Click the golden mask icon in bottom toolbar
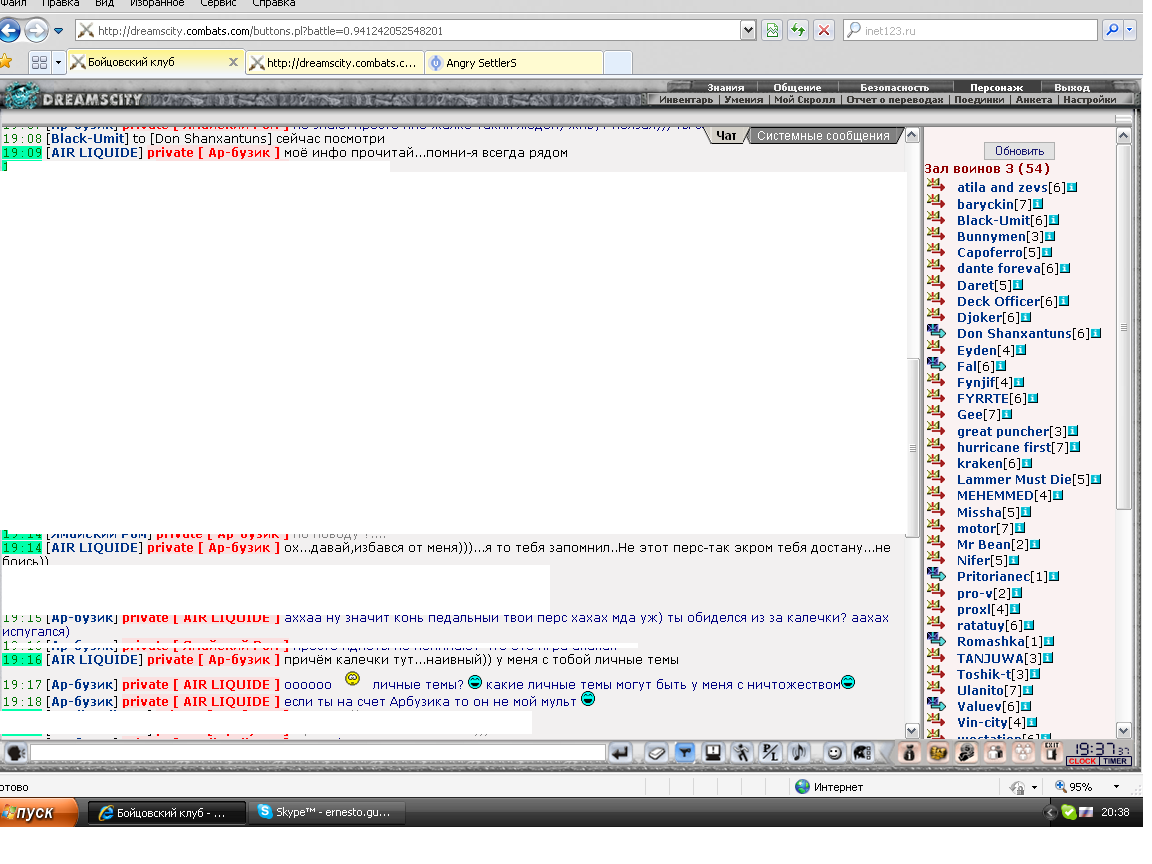This screenshot has width=1152, height=864. coord(938,752)
